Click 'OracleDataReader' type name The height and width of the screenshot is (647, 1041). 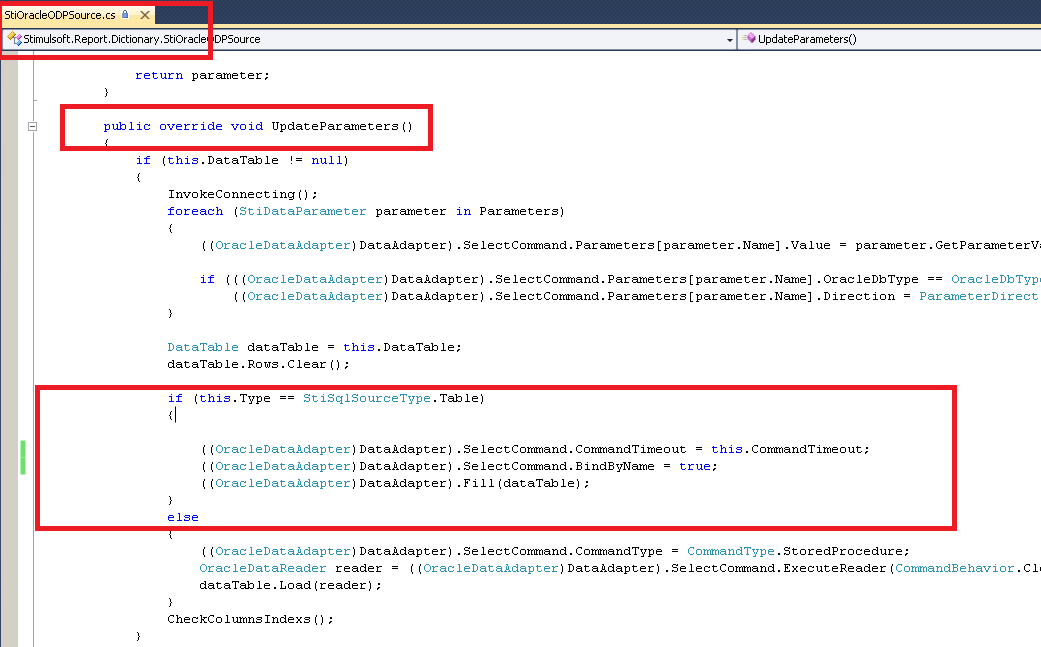[263, 569]
